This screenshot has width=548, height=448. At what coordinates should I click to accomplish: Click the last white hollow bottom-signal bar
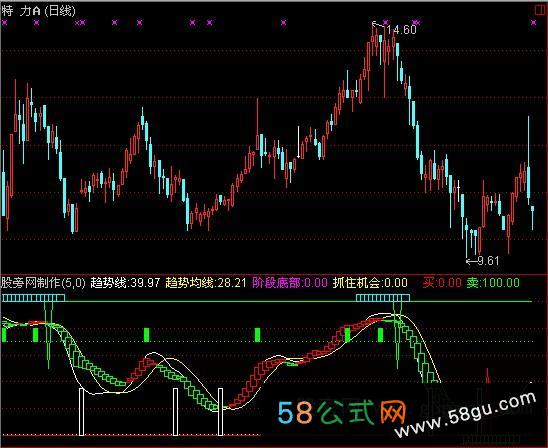(x=221, y=412)
